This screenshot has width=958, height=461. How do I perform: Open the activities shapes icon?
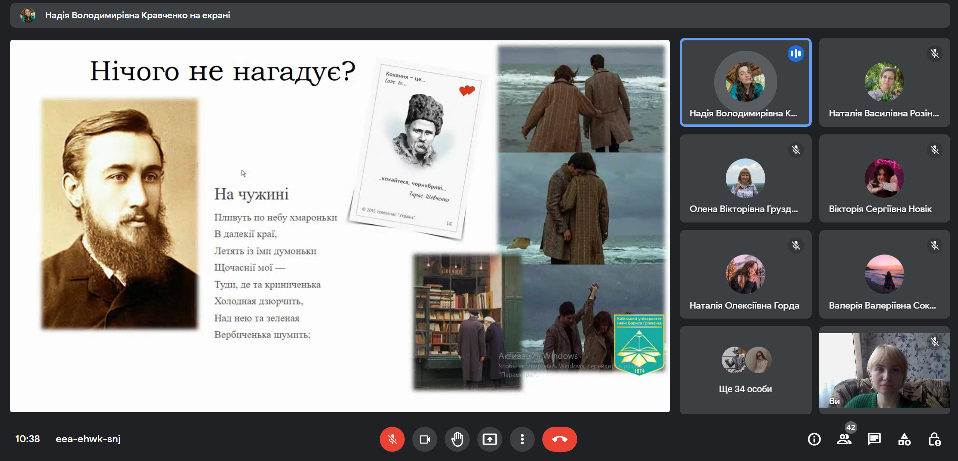tap(904, 438)
